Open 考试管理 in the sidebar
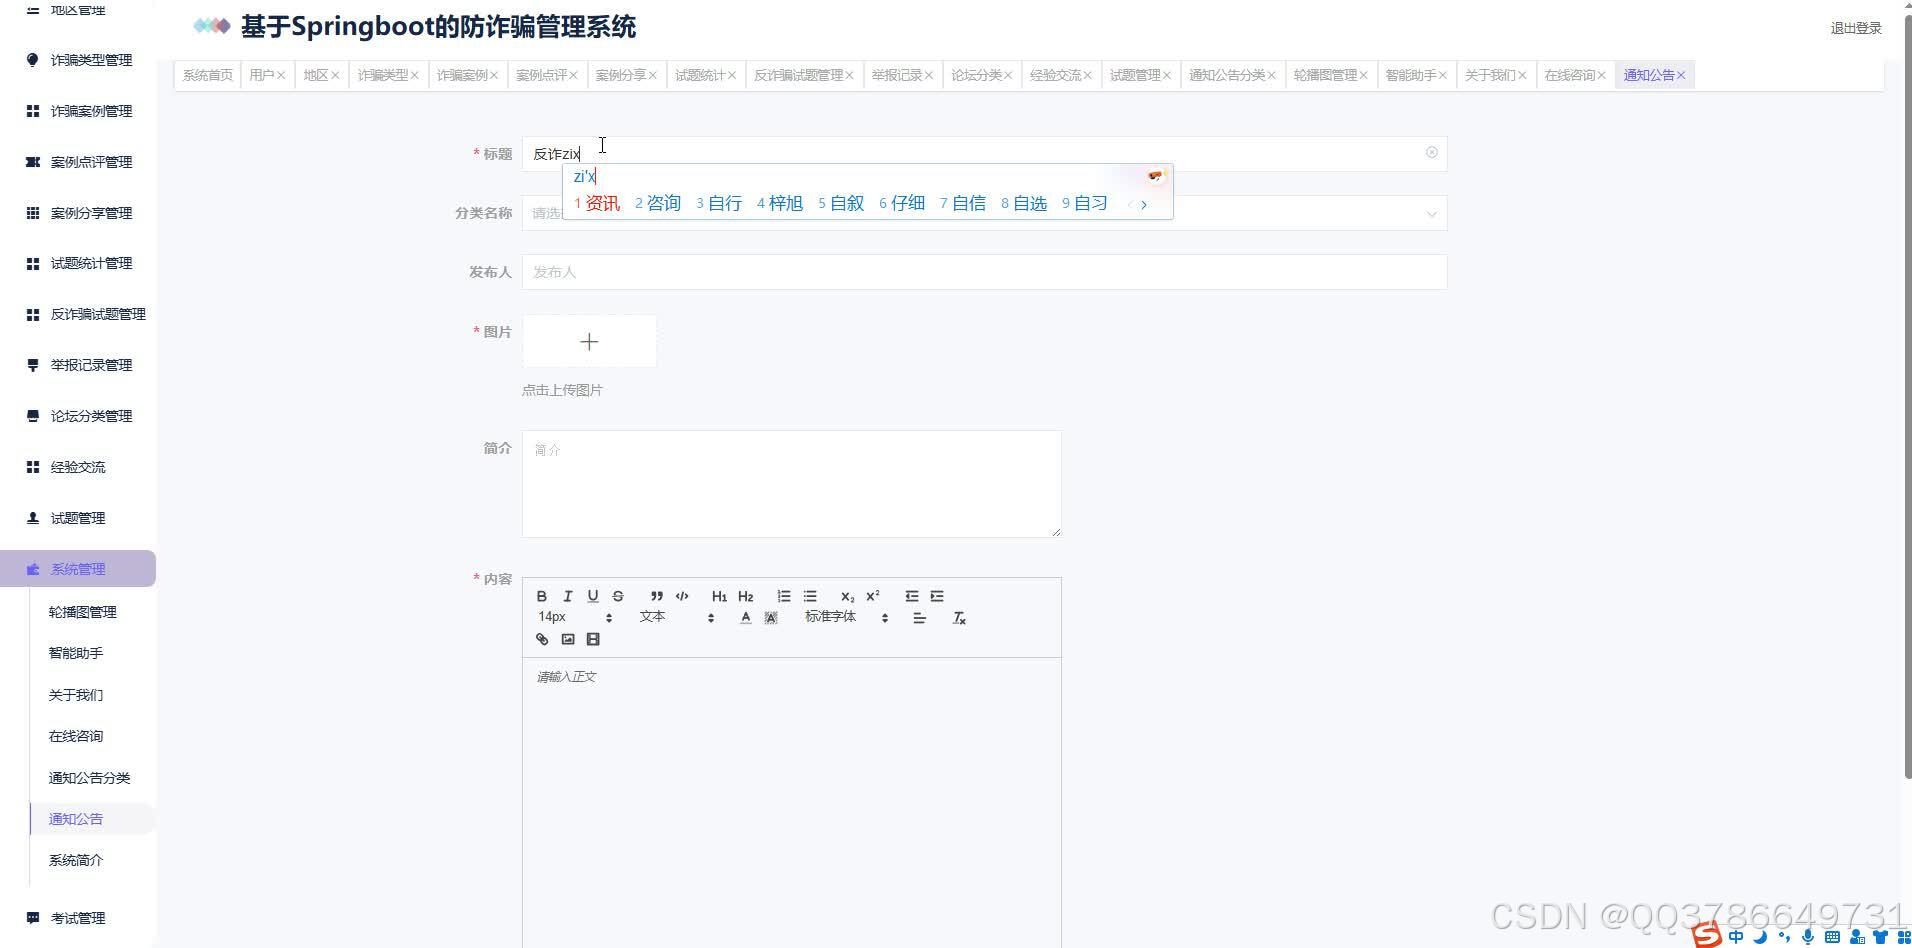 pyautogui.click(x=78, y=918)
